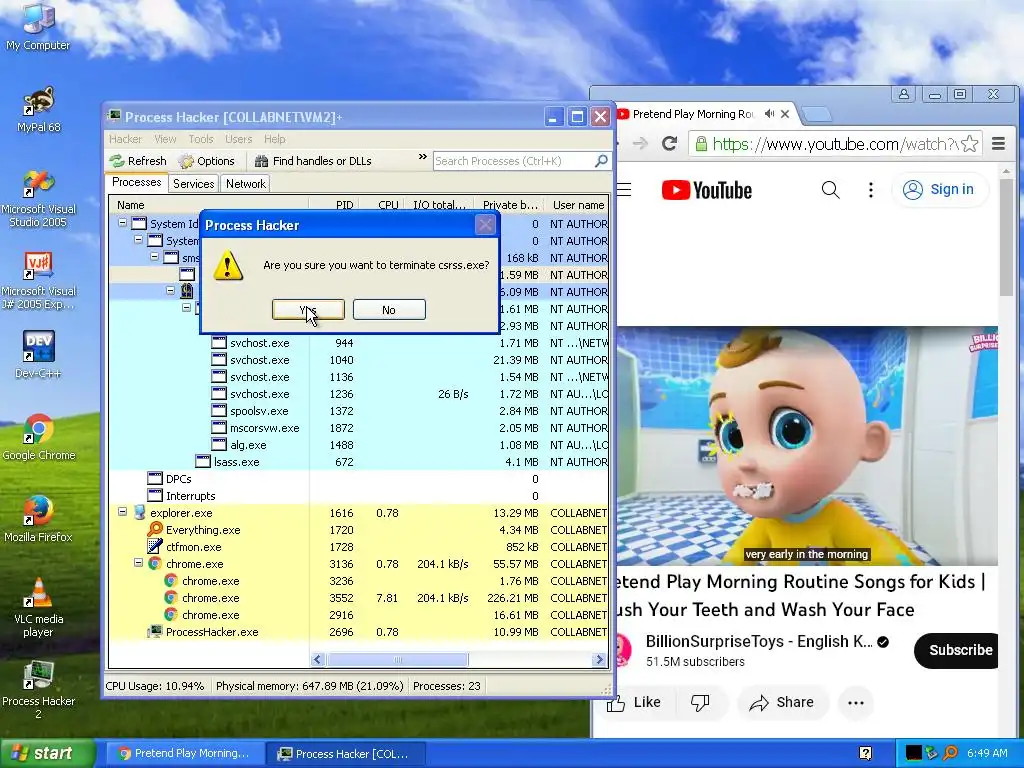
Task: Sort by the CPU column header
Action: [381, 205]
